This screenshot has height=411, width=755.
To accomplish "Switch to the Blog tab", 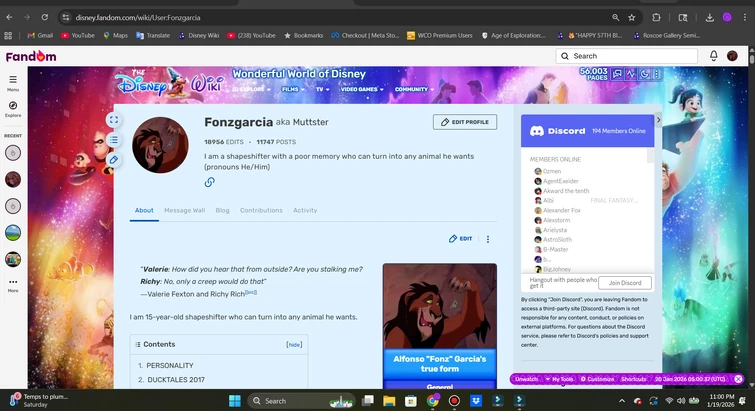I will click(222, 210).
